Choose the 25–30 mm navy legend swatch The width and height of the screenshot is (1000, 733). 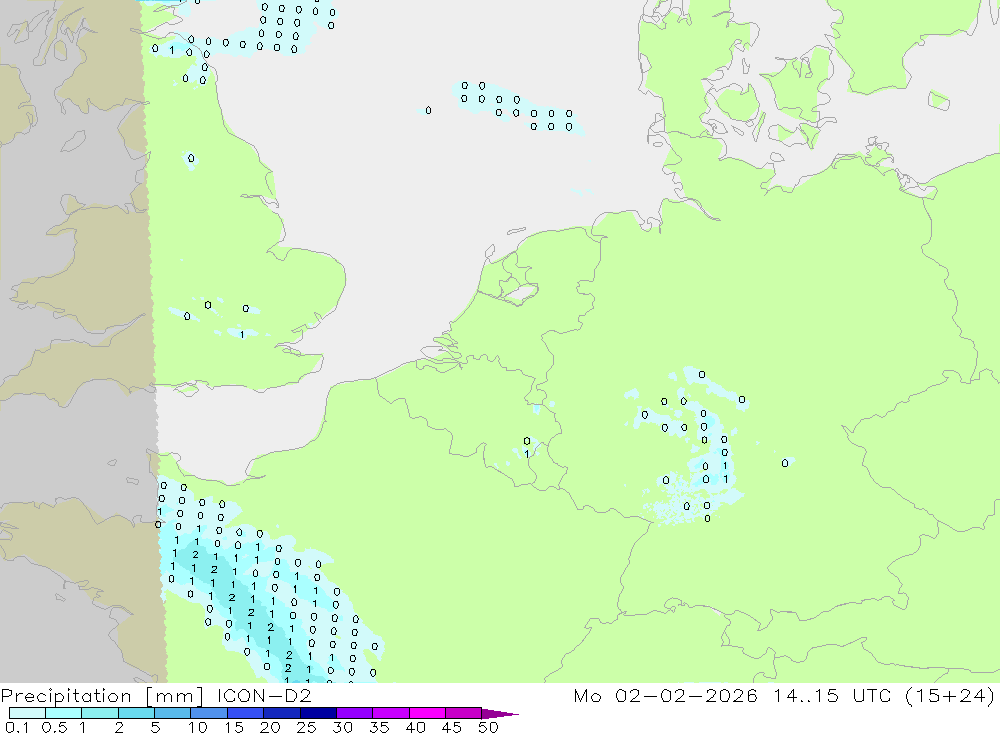pyautogui.click(x=318, y=713)
